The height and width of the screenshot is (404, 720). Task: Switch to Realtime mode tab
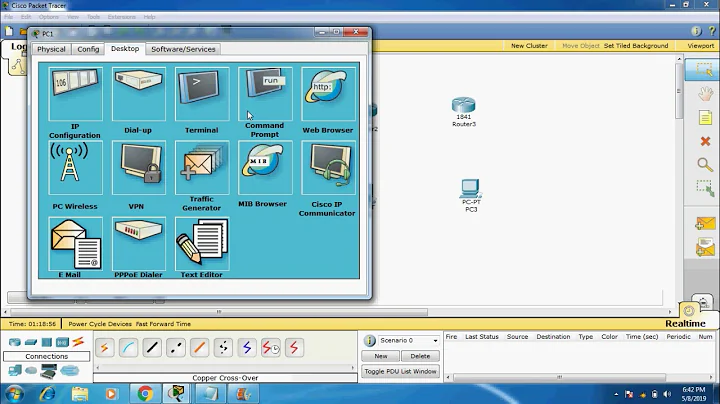coord(685,323)
